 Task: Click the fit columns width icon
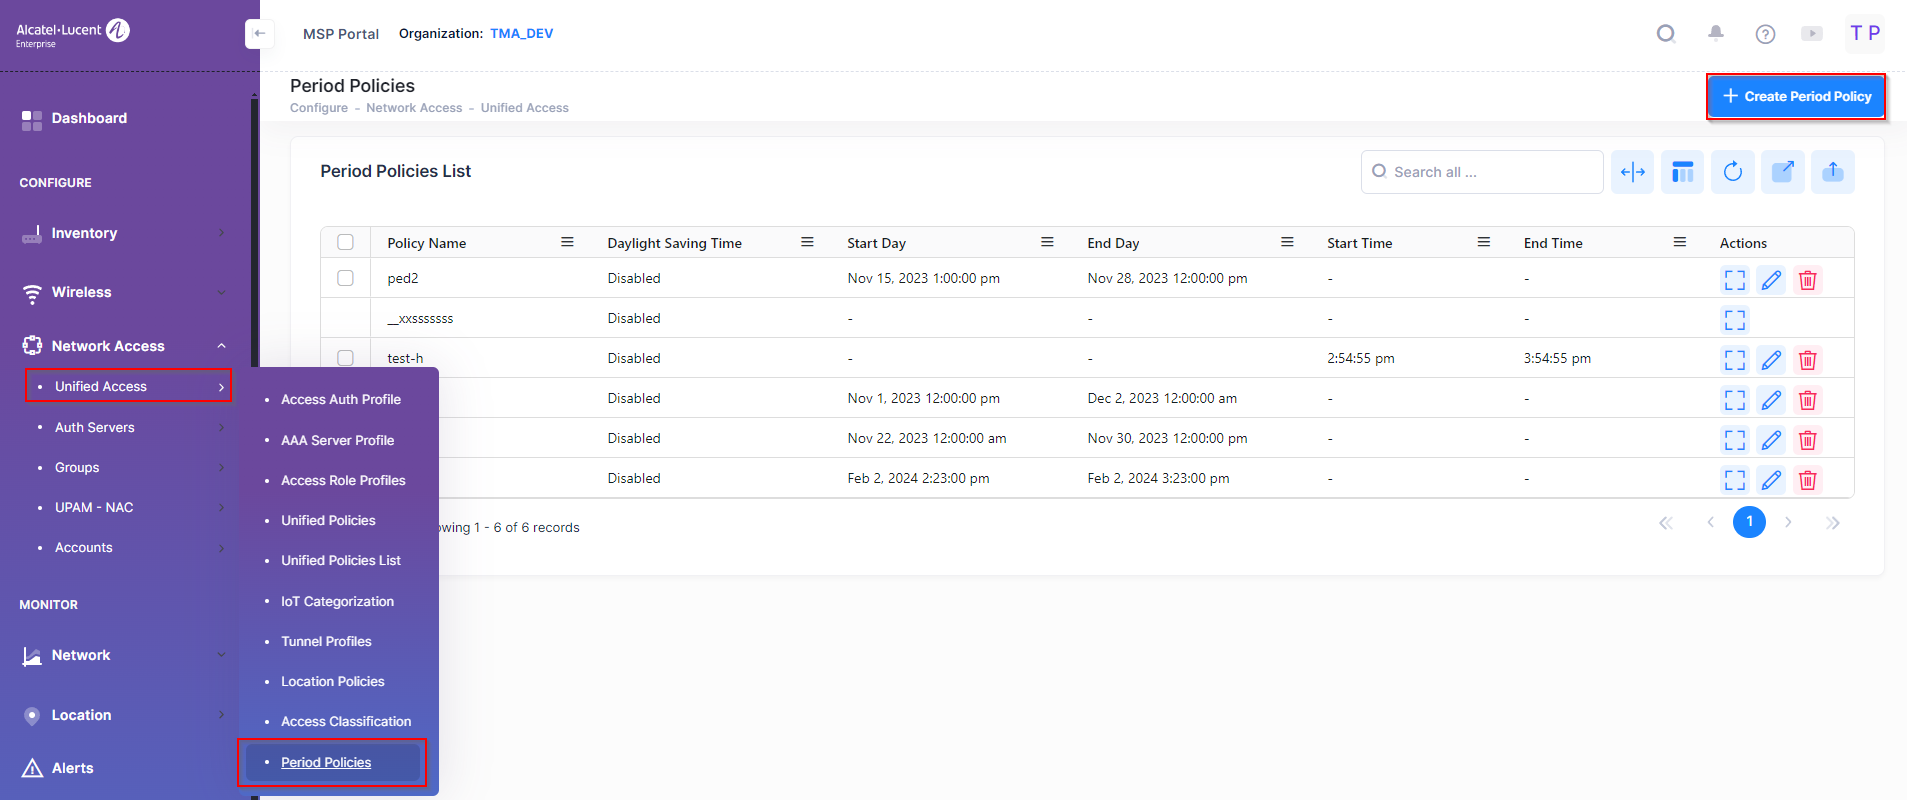(x=1633, y=172)
